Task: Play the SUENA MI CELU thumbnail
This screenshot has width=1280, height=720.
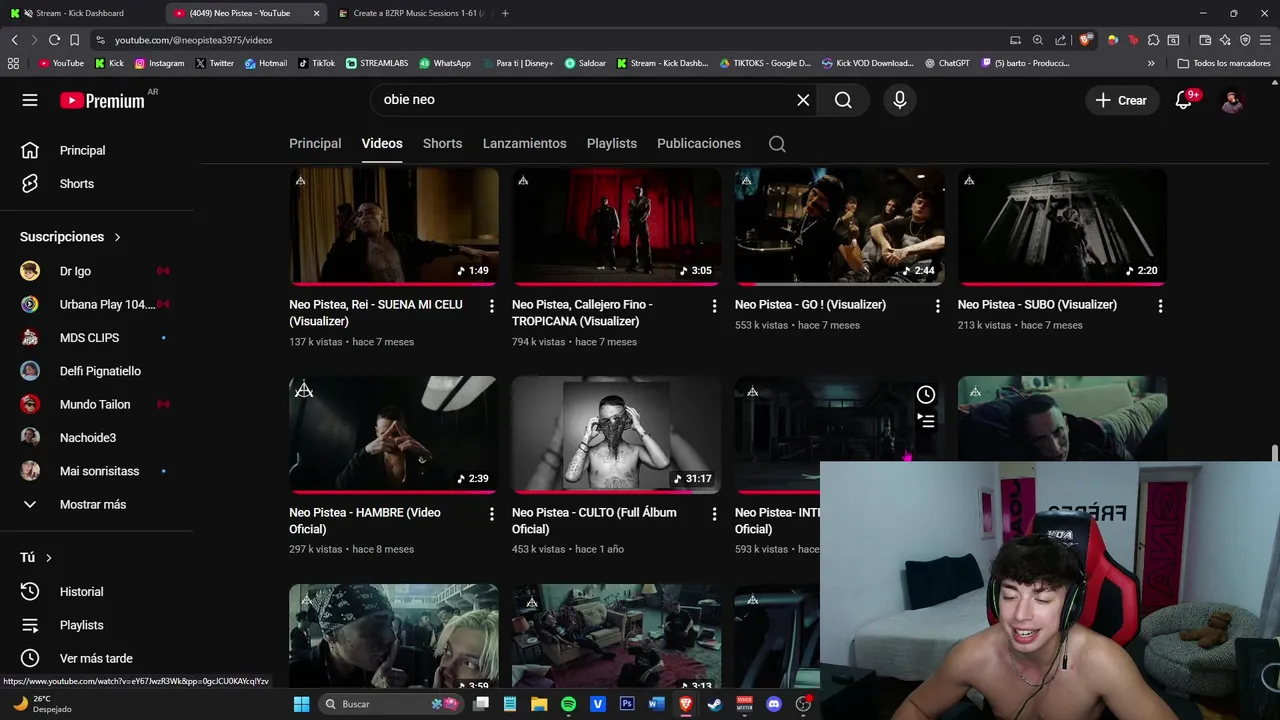Action: 394,226
